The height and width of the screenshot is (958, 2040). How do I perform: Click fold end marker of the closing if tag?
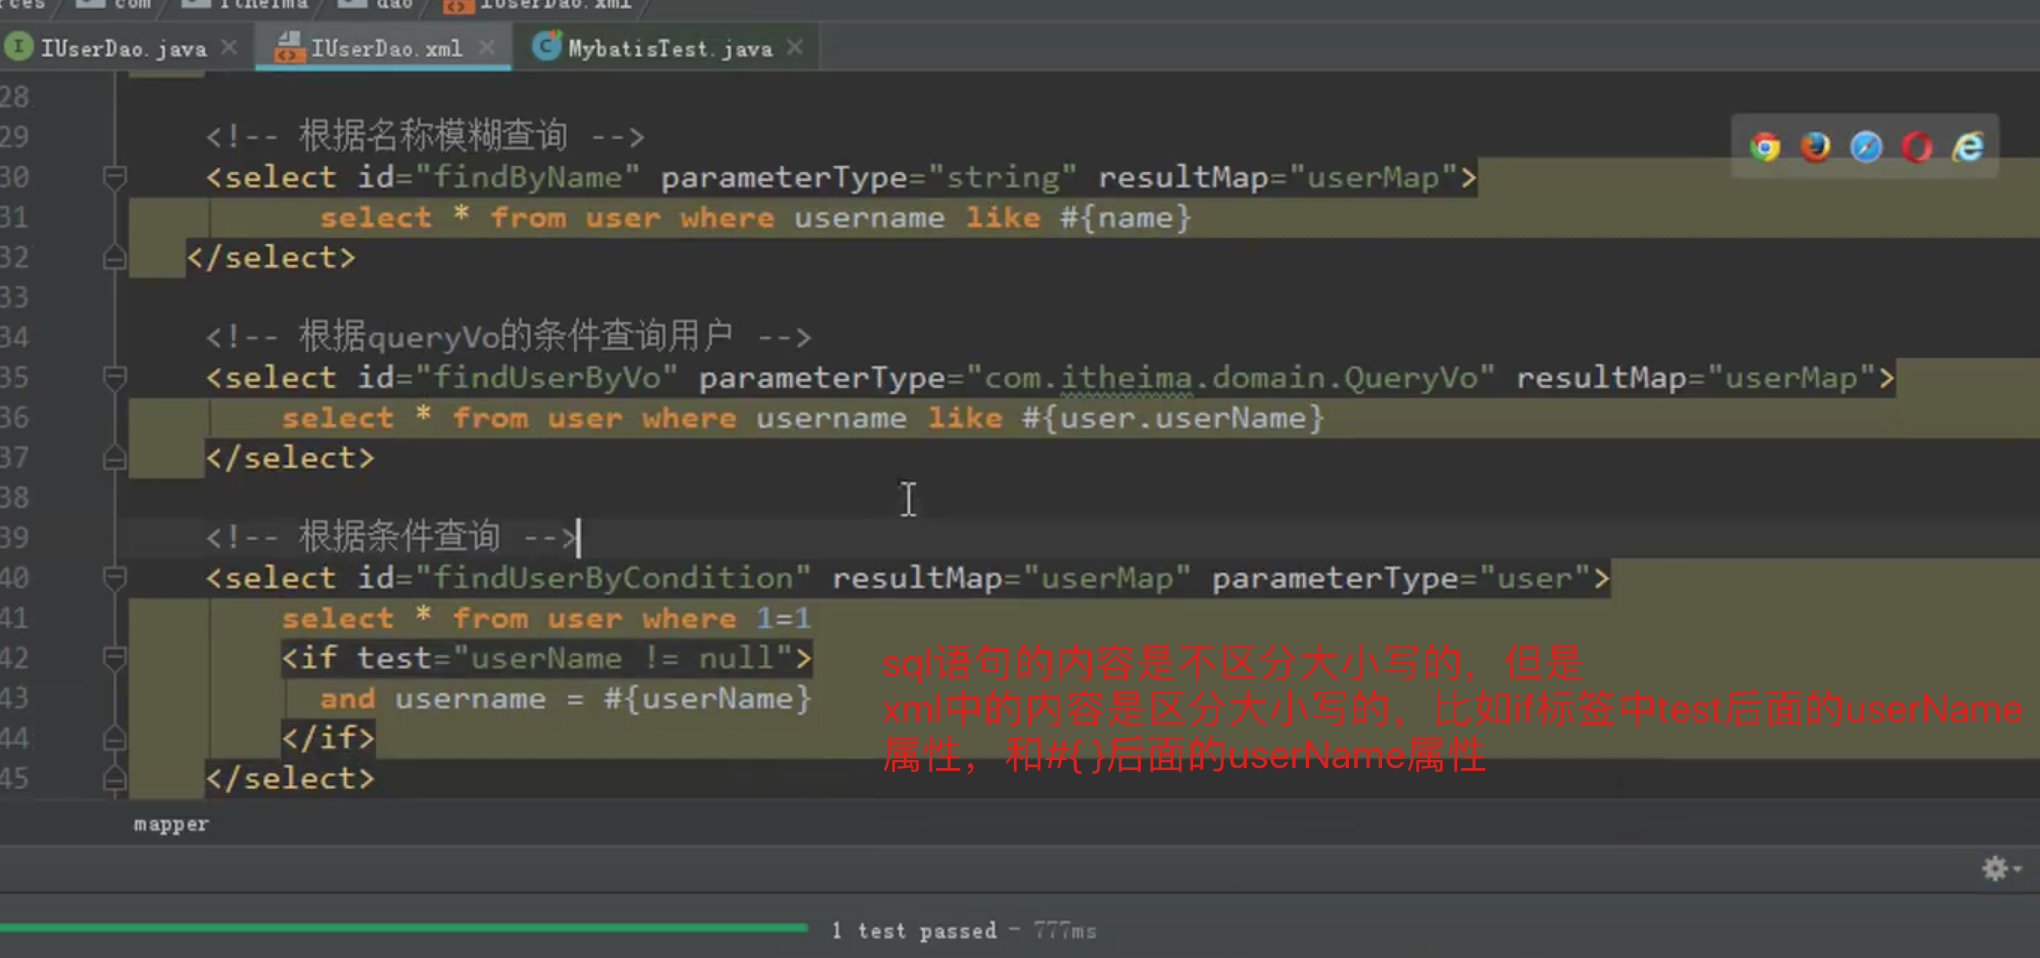coord(115,738)
